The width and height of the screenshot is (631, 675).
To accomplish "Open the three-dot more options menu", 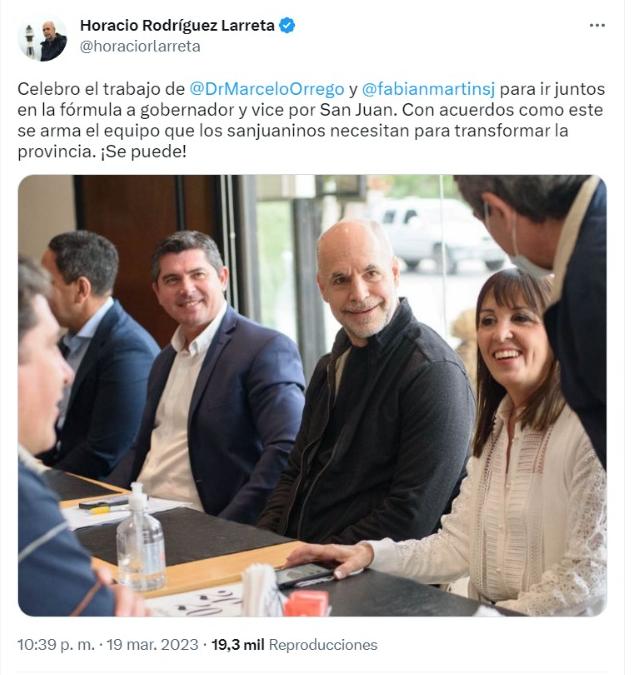I will [x=597, y=26].
